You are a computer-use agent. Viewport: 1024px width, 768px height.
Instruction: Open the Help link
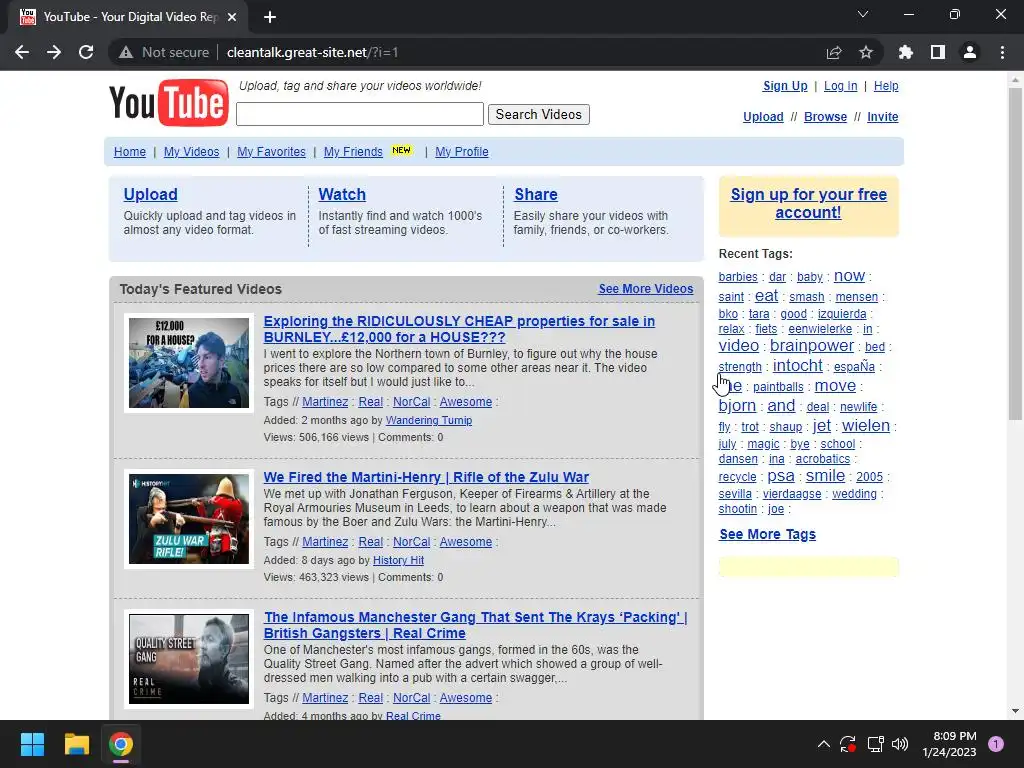886,86
